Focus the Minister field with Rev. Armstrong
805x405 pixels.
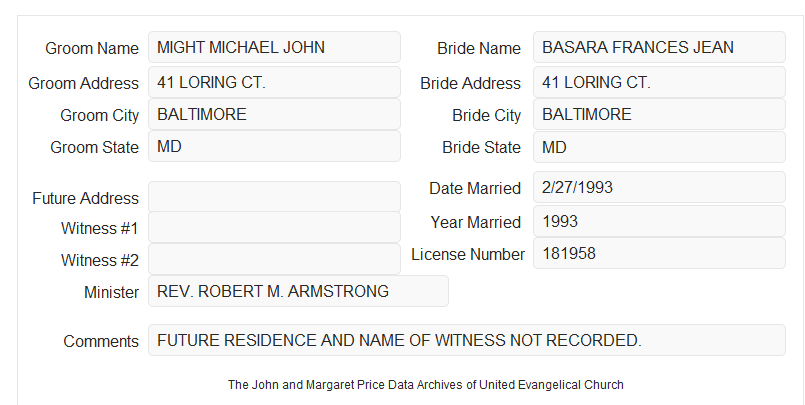pyautogui.click(x=298, y=291)
